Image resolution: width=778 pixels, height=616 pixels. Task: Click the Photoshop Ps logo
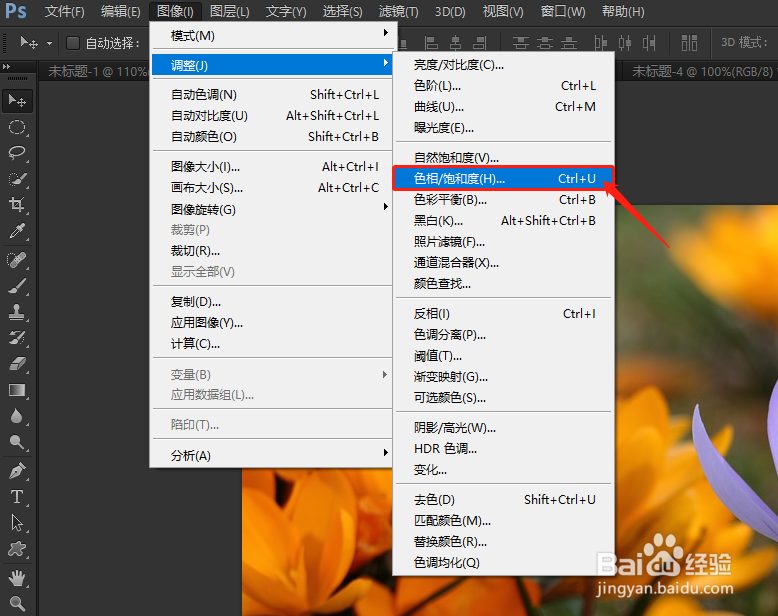point(15,10)
